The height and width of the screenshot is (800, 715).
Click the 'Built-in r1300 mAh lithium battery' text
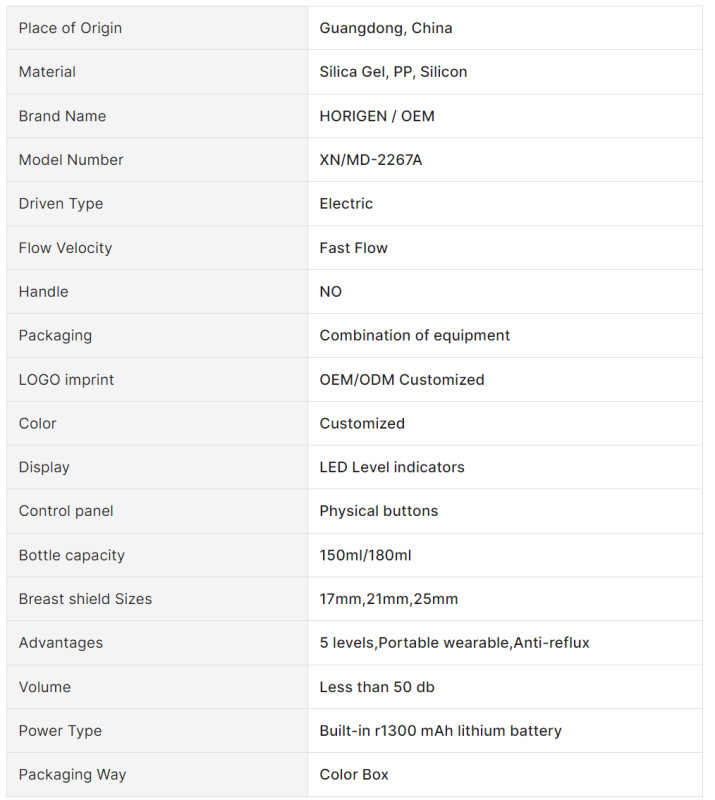click(x=440, y=731)
